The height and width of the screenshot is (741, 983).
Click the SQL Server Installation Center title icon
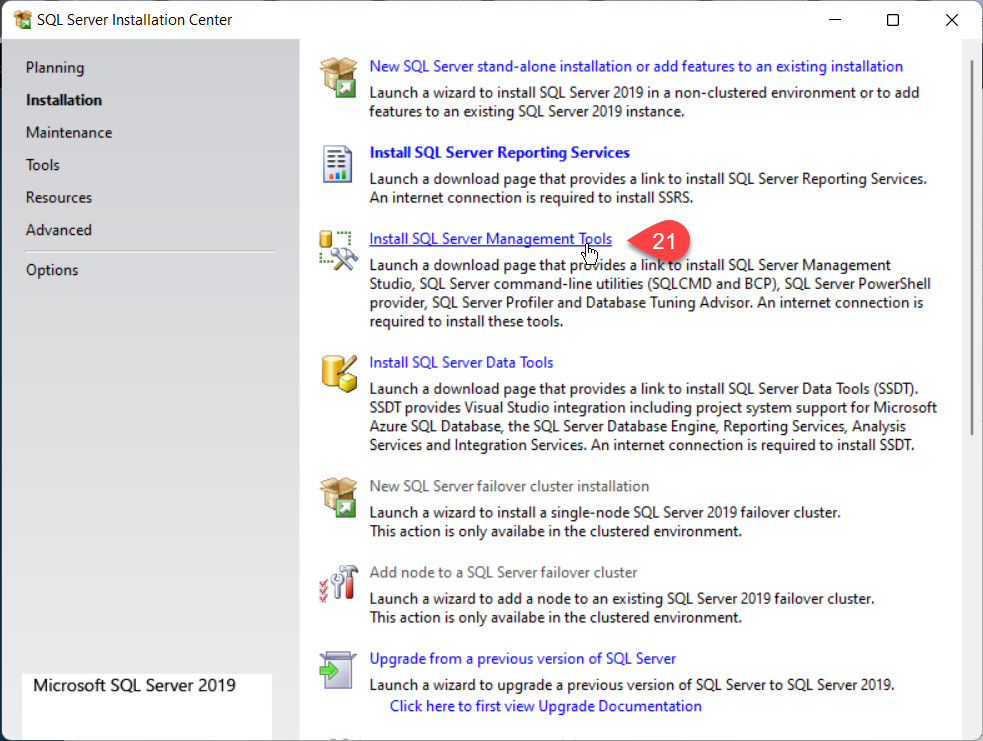pyautogui.click(x=23, y=19)
